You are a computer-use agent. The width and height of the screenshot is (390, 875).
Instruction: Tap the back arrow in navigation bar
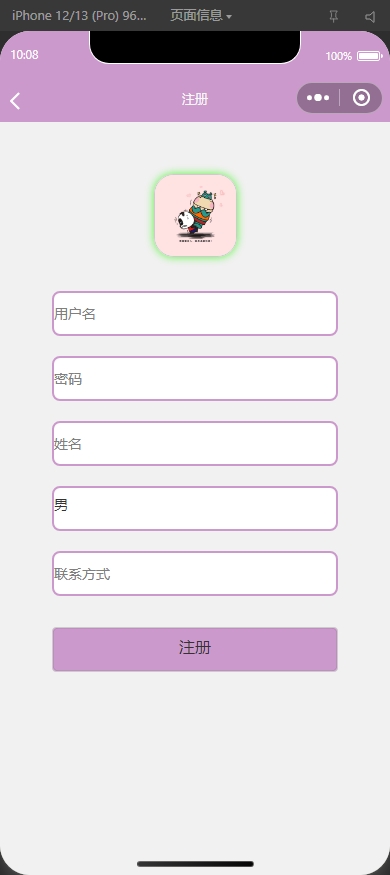click(x=15, y=101)
